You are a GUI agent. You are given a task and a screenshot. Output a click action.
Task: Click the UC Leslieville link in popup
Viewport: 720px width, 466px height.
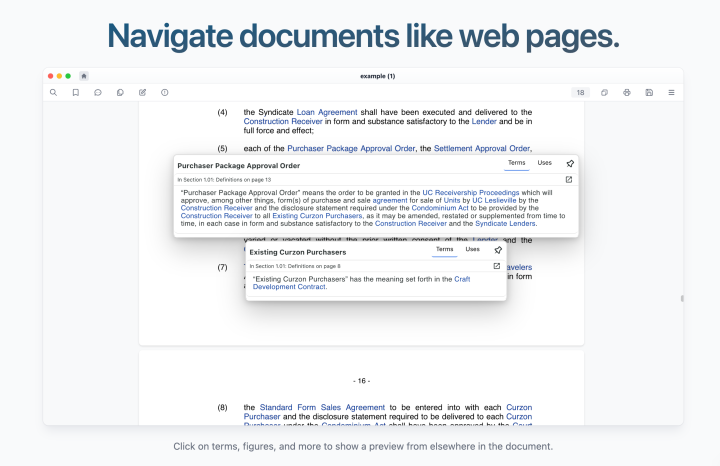click(494, 200)
